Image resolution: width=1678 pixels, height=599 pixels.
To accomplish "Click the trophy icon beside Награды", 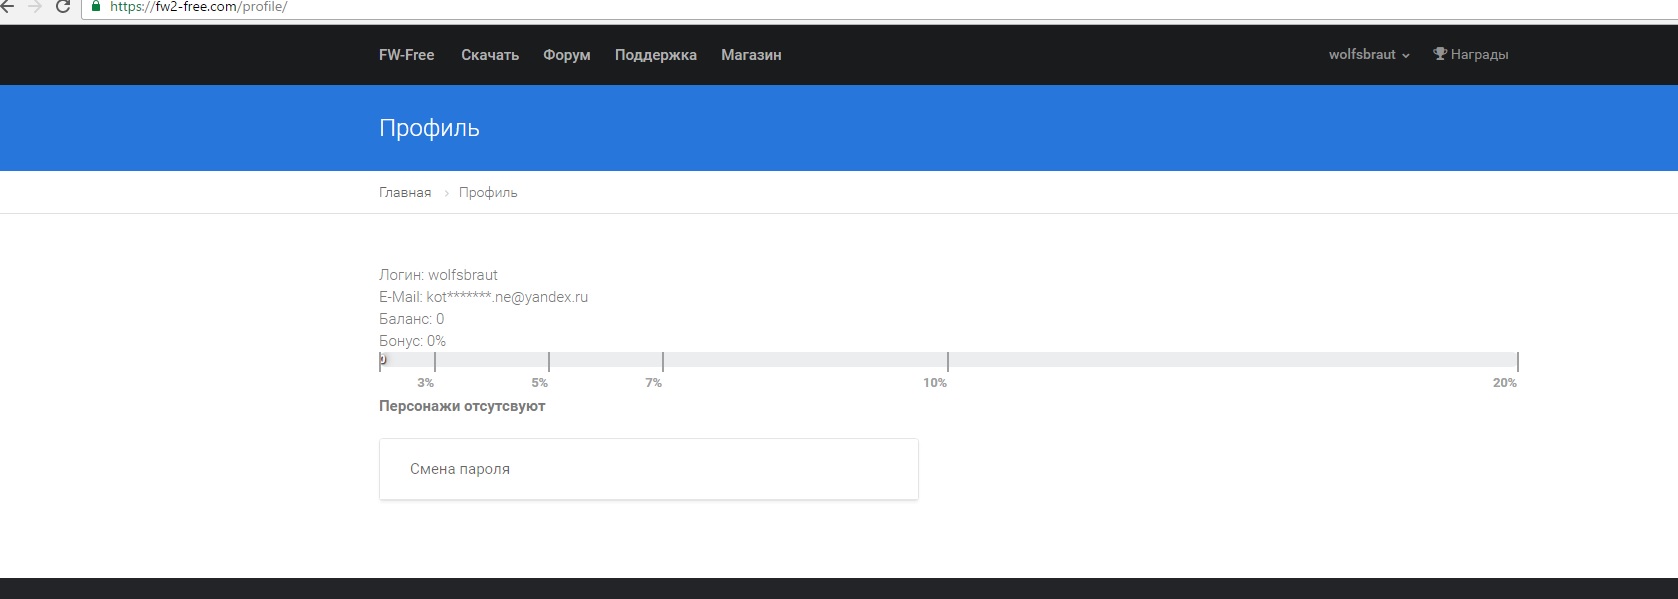I will (1440, 54).
